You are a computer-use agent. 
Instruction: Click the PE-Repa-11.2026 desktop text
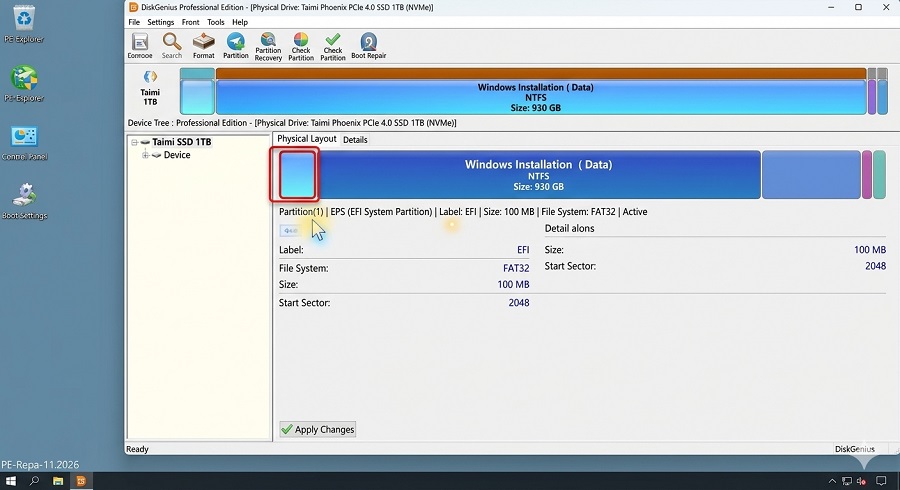pyautogui.click(x=40, y=465)
